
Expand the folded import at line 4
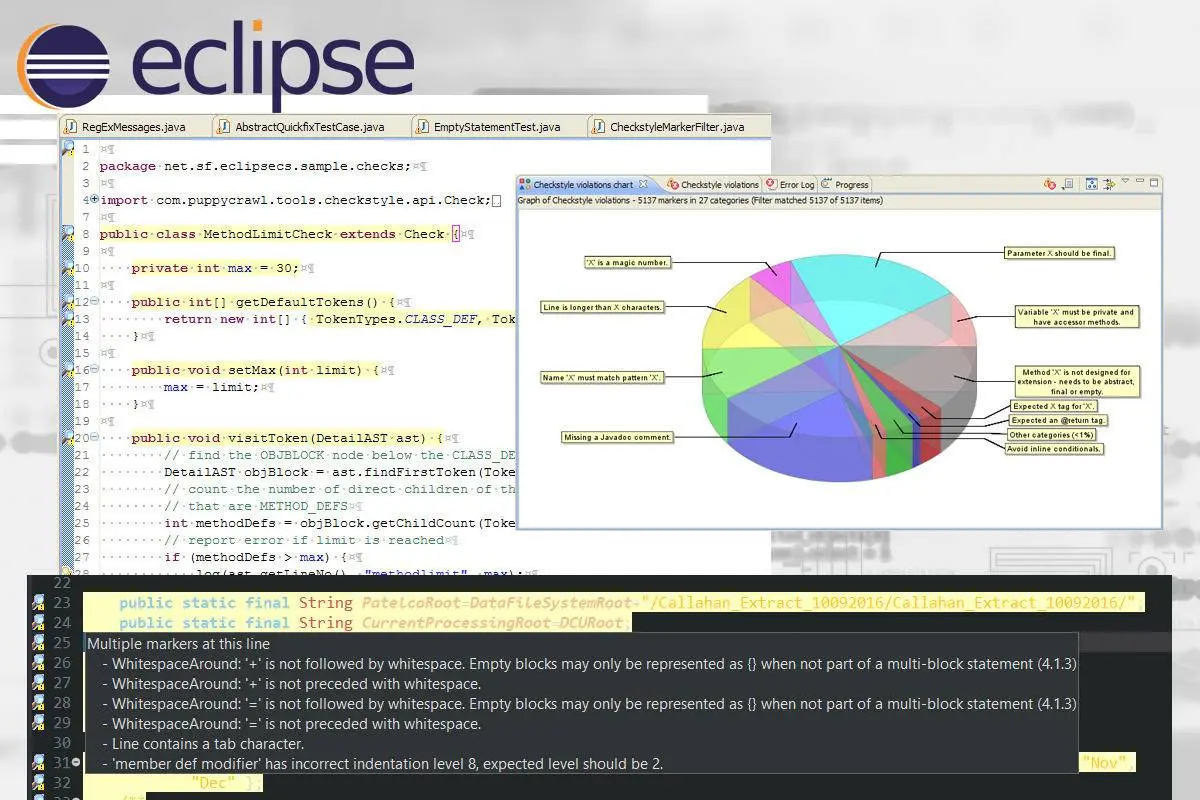(x=95, y=200)
